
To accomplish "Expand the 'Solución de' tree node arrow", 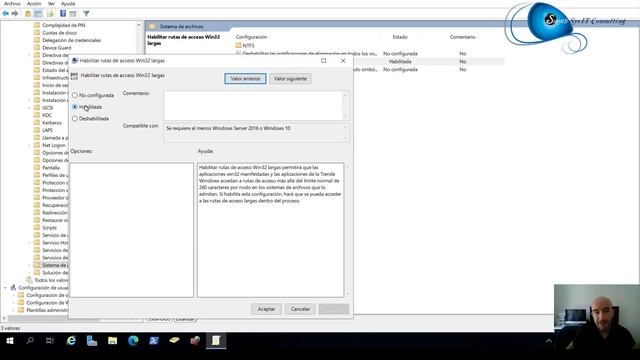I will click(x=29, y=273).
